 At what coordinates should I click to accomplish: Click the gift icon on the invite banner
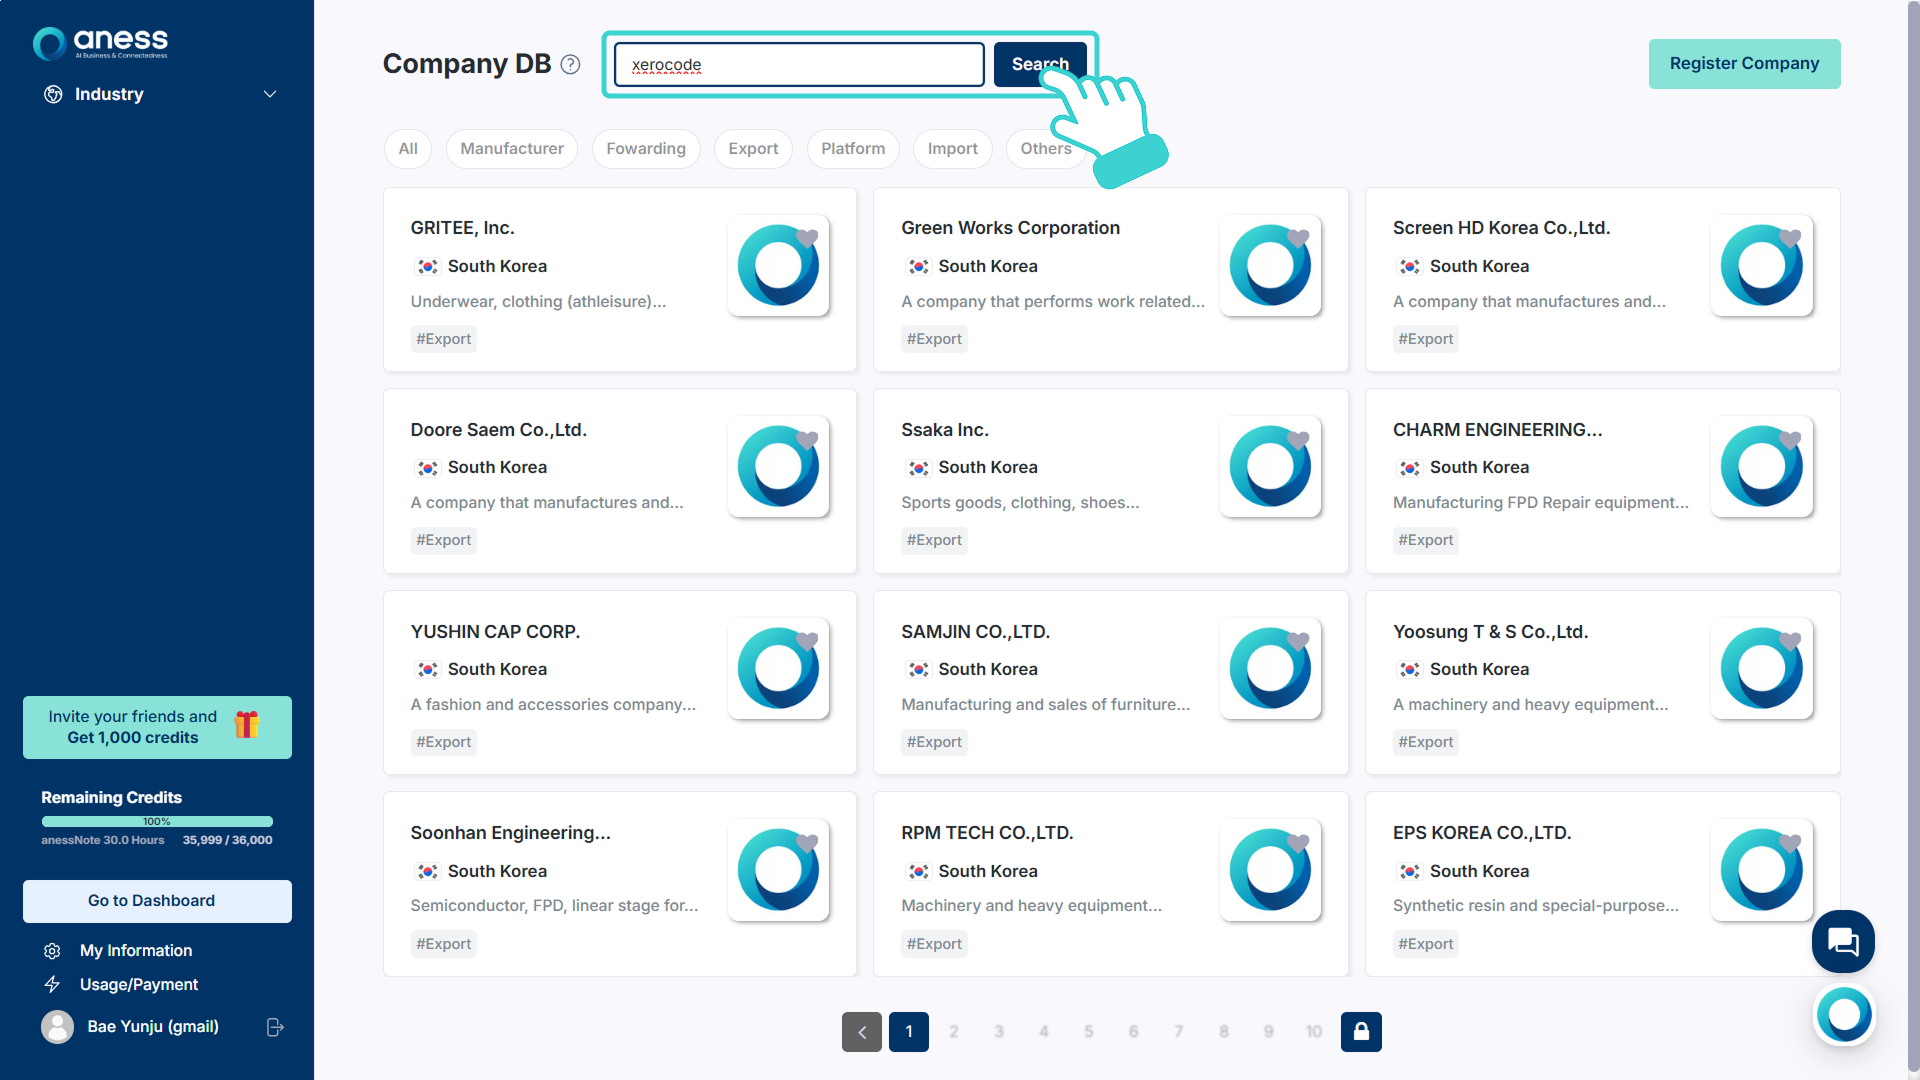click(x=247, y=725)
